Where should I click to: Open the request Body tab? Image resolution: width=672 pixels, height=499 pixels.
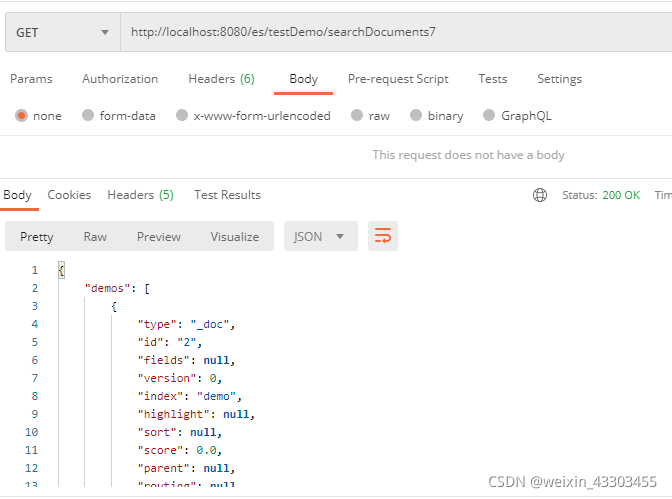click(x=303, y=79)
